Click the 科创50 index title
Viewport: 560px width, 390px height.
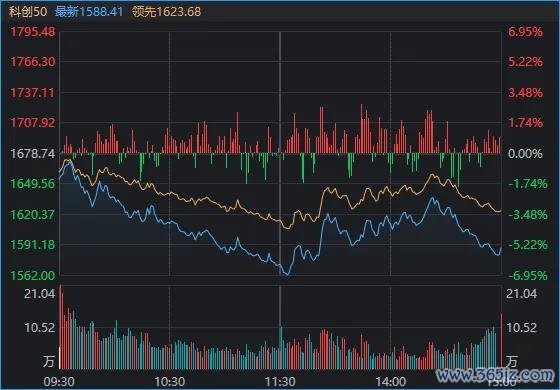tap(28, 12)
